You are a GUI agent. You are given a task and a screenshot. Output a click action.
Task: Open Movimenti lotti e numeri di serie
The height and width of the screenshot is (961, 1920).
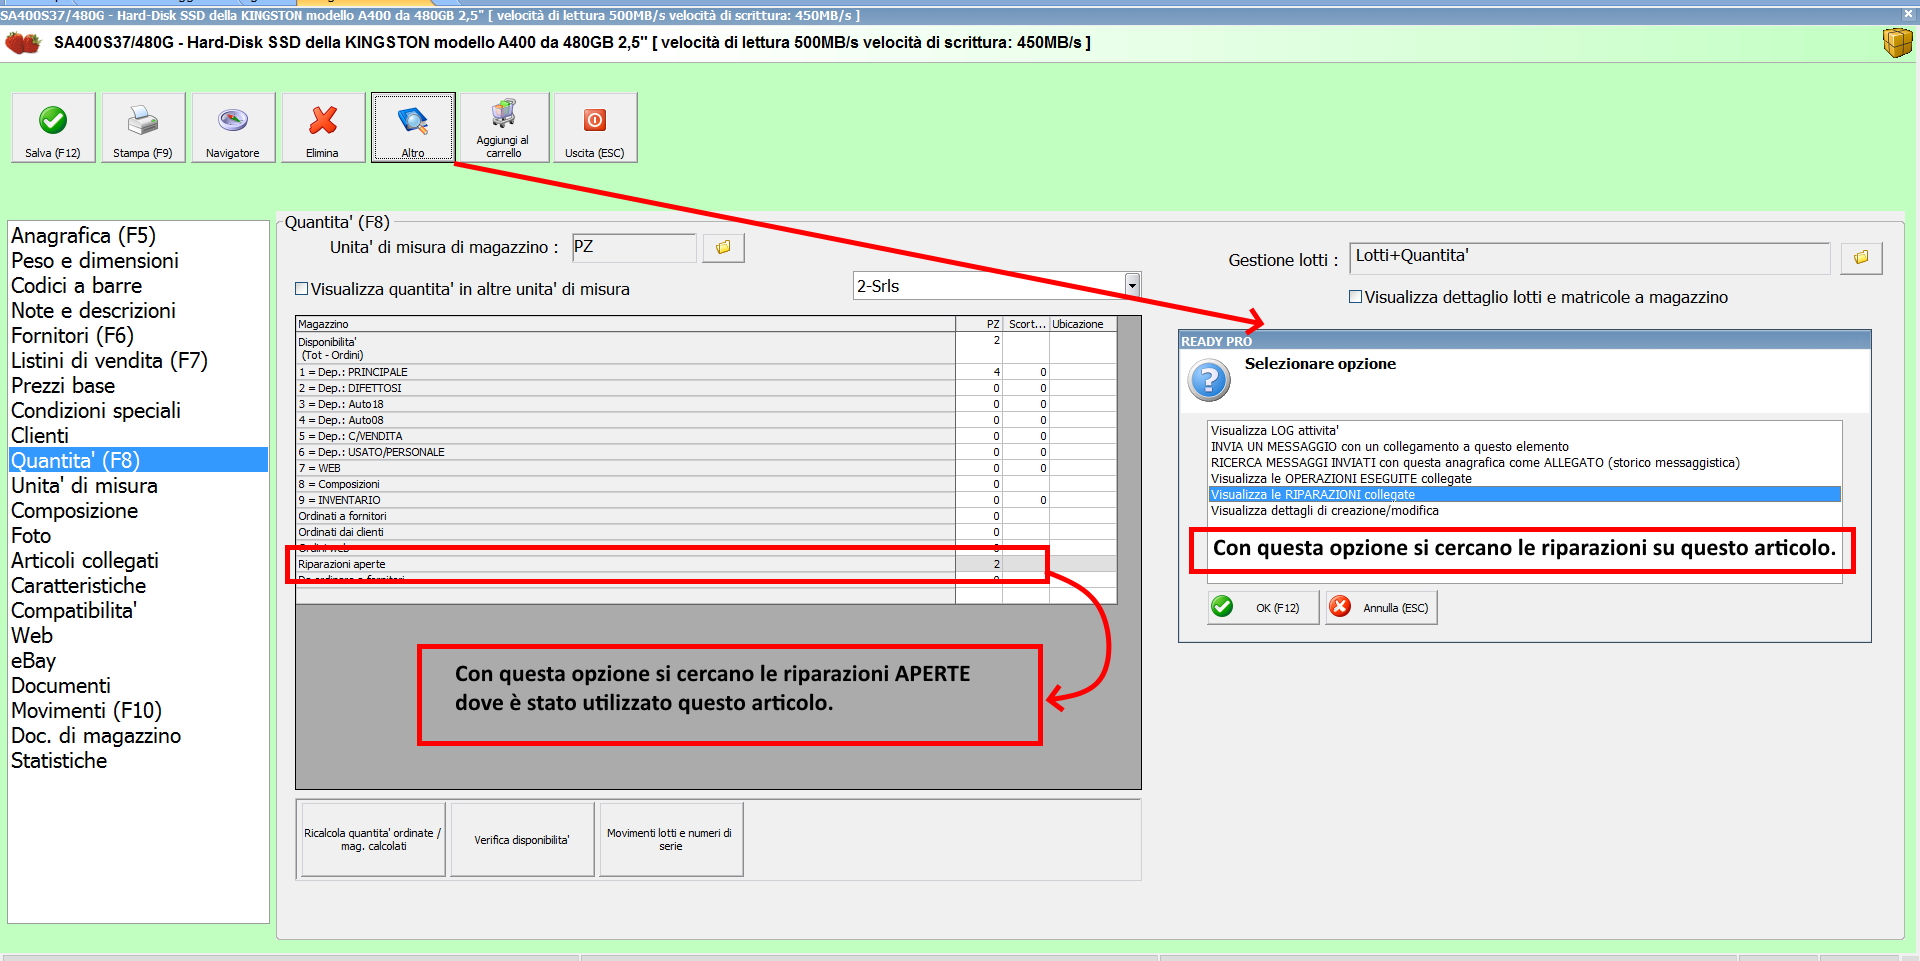coord(671,840)
